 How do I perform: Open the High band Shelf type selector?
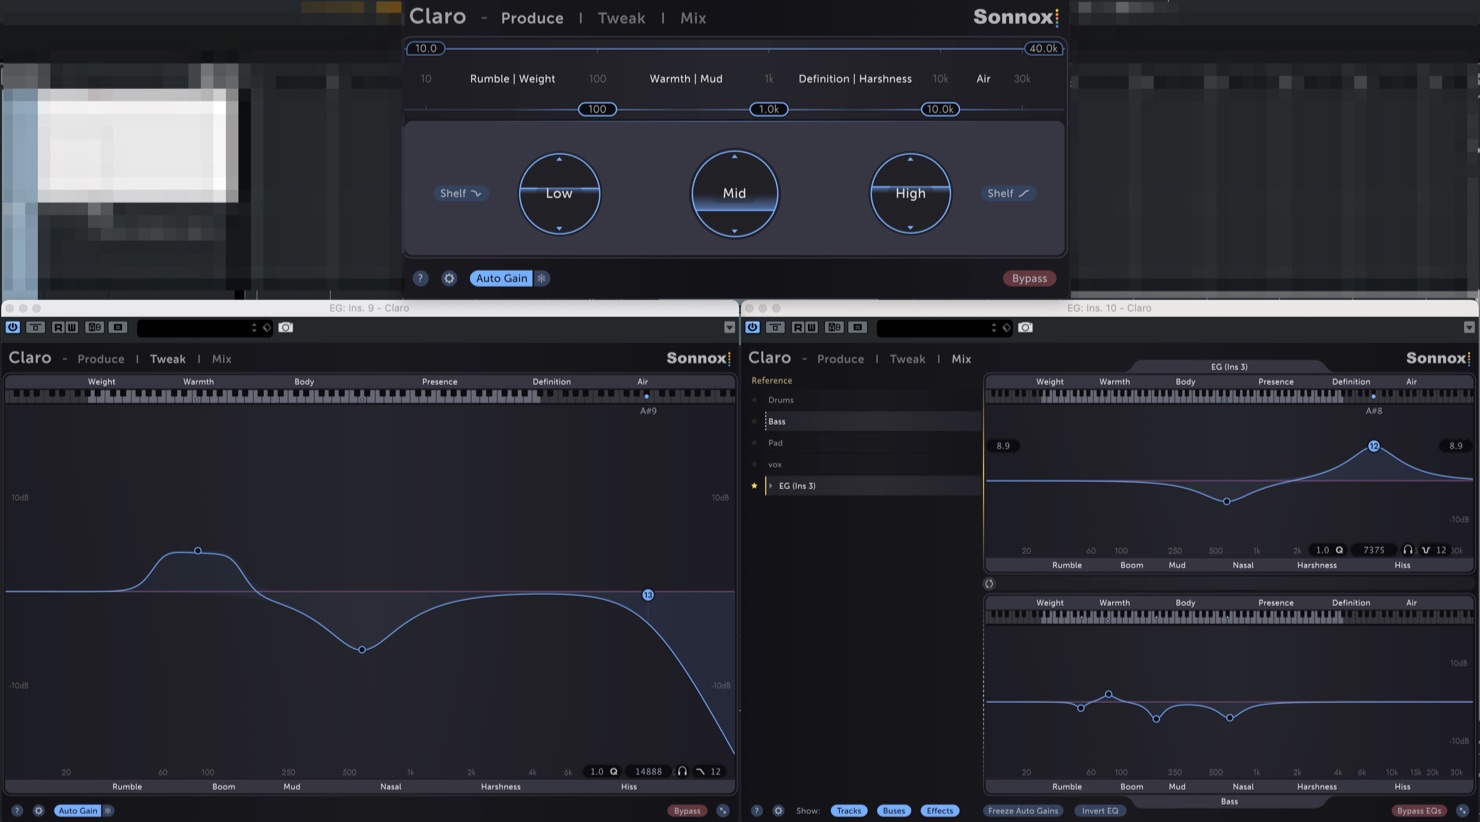[1008, 193]
